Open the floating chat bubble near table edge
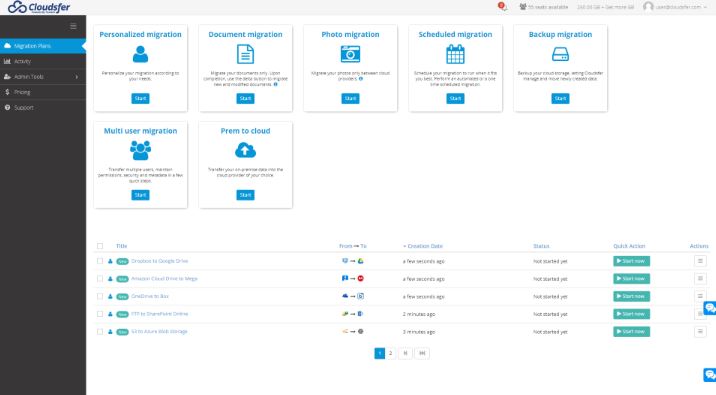 tap(710, 308)
